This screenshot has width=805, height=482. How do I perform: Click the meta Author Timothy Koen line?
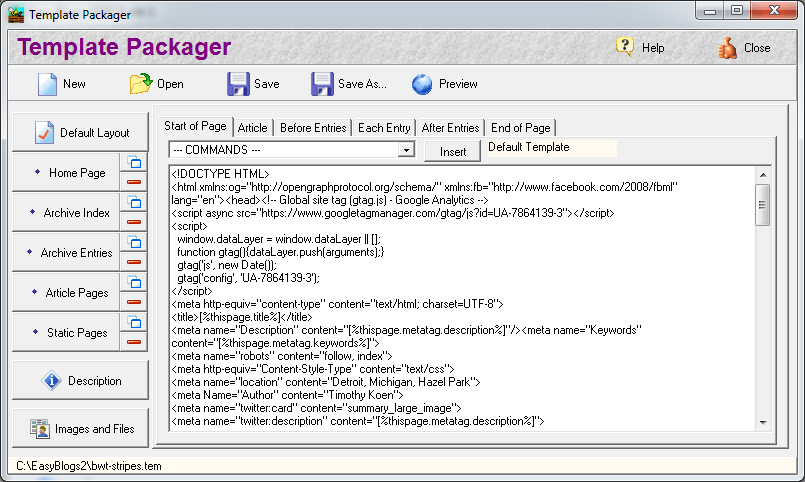[x=288, y=395]
